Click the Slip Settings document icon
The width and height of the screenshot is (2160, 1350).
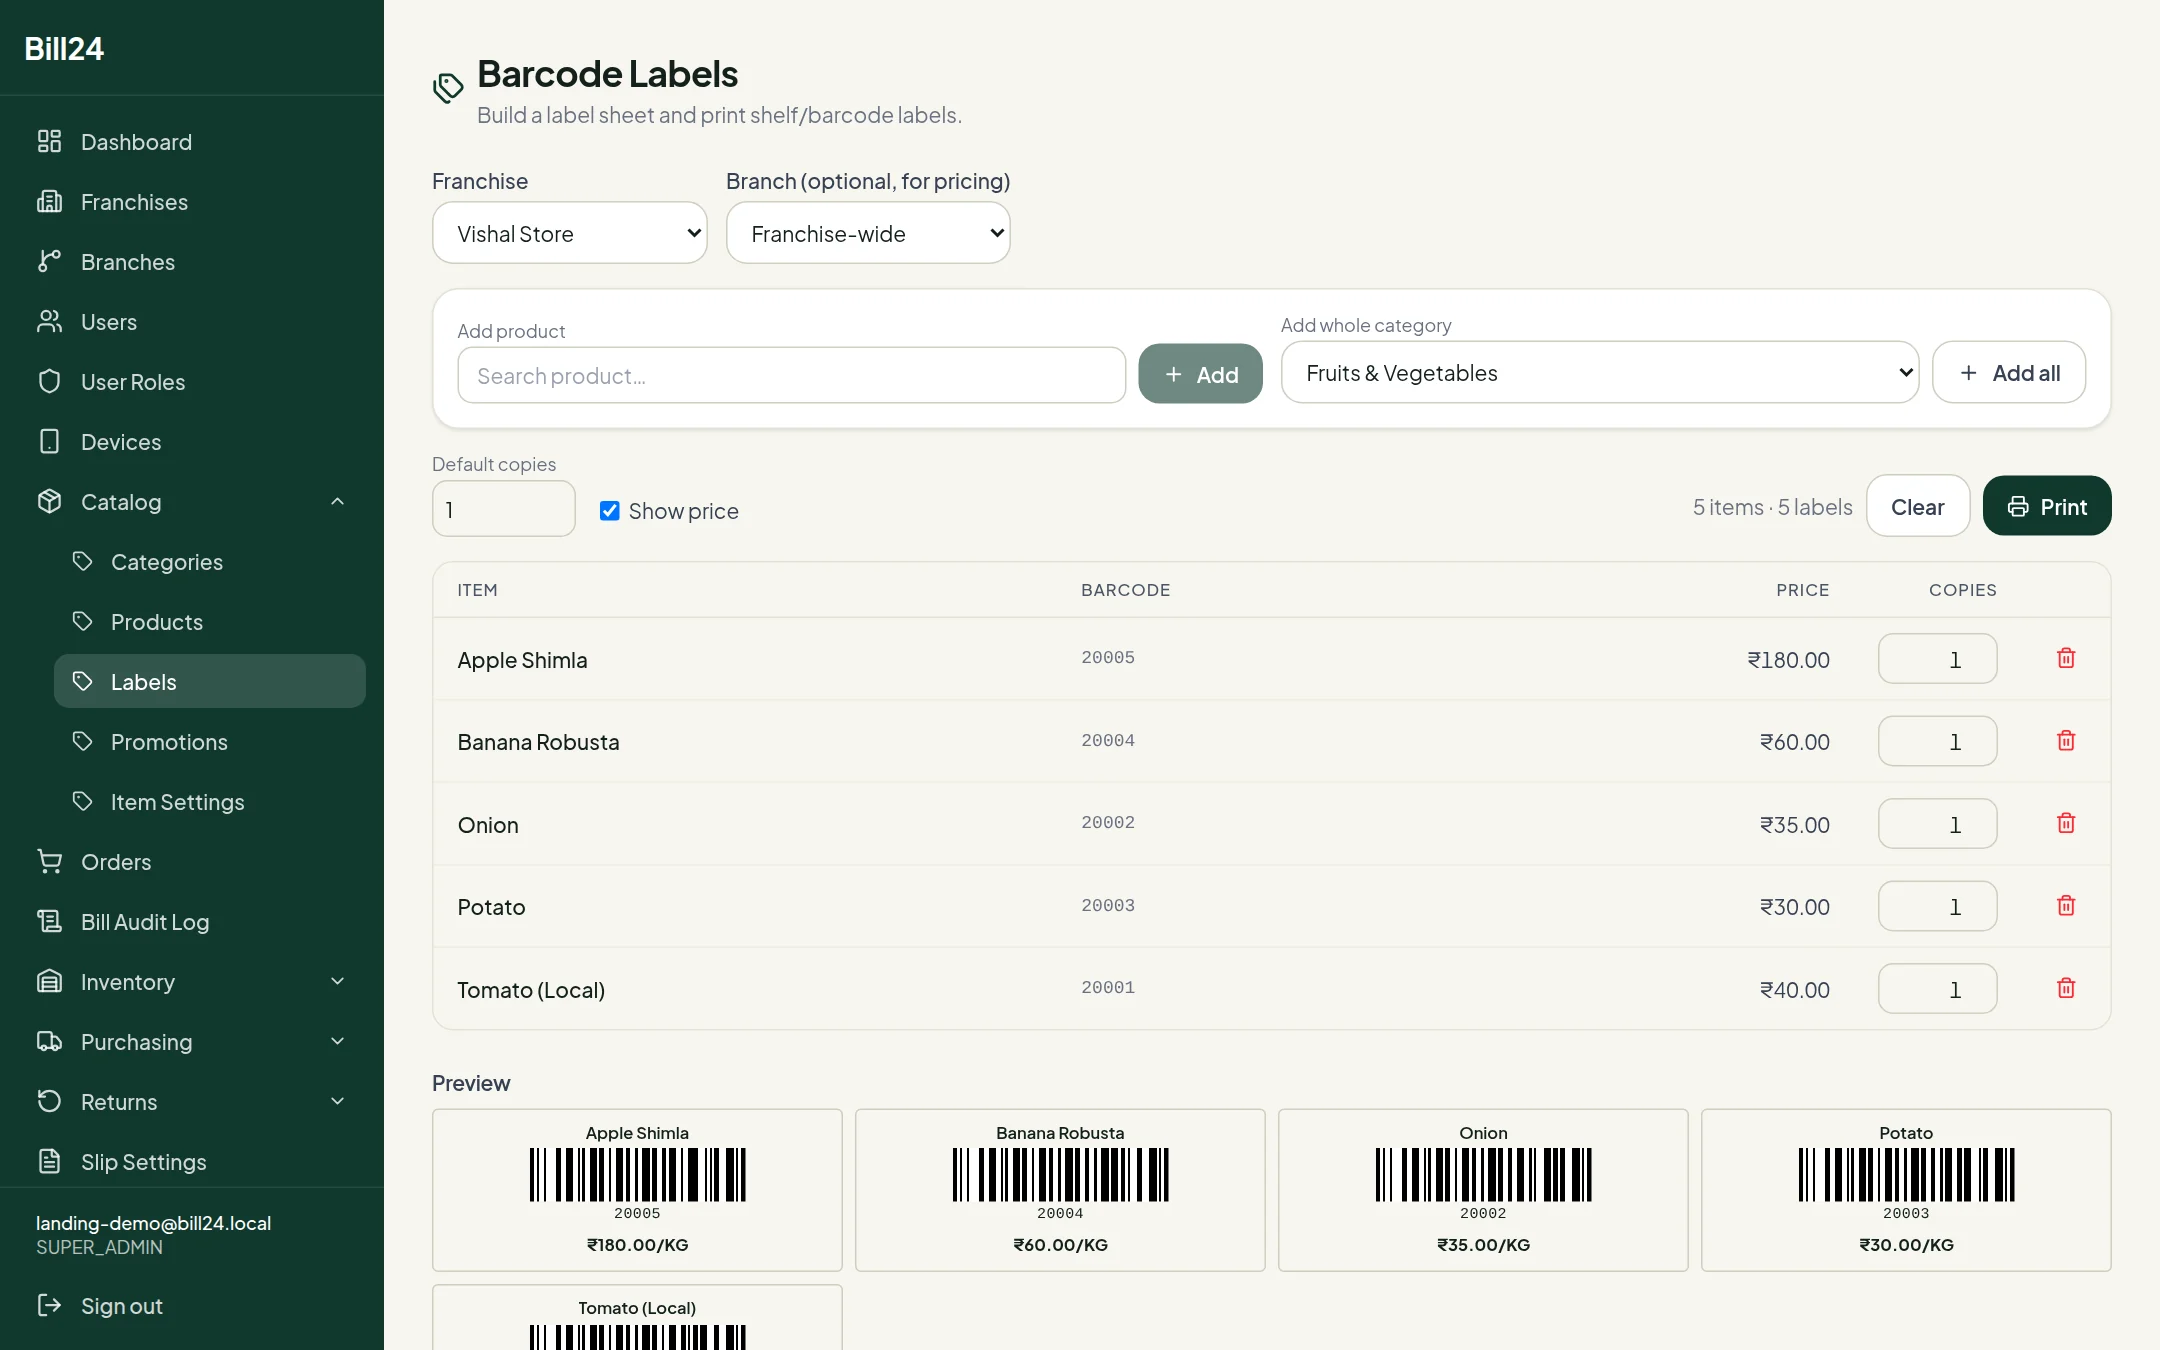pyautogui.click(x=49, y=1161)
